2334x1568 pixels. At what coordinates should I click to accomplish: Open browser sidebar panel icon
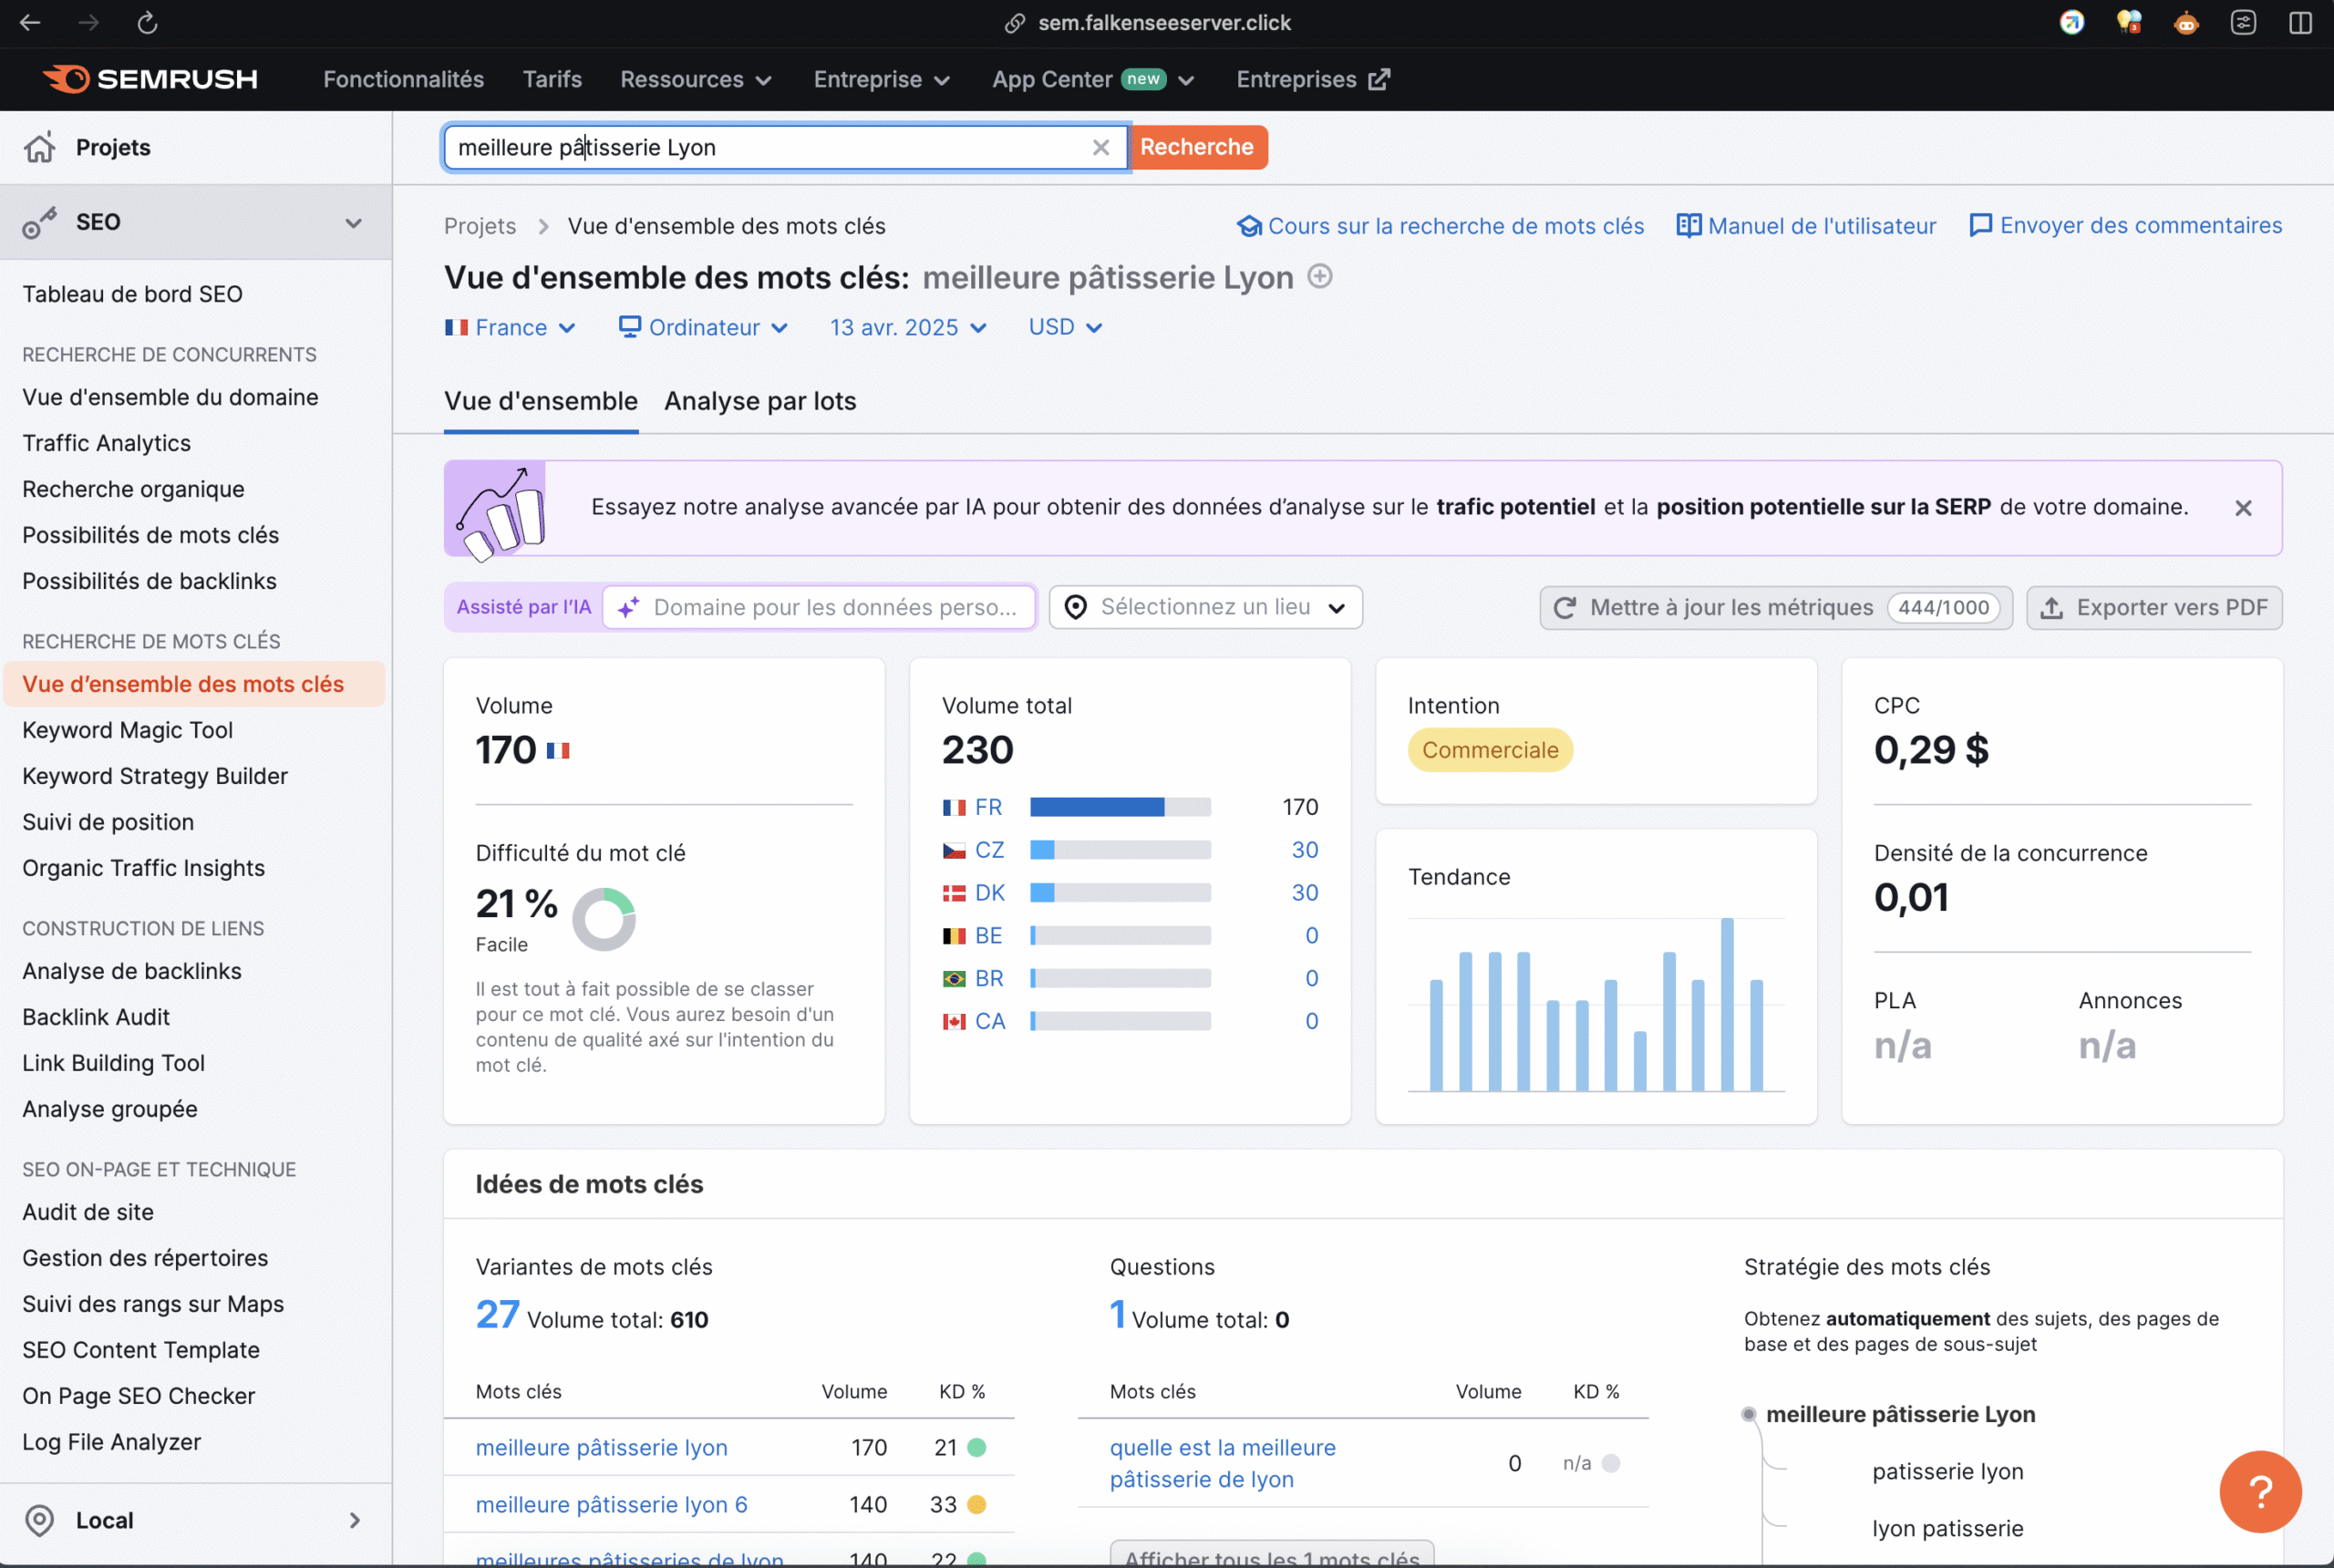click(2300, 23)
